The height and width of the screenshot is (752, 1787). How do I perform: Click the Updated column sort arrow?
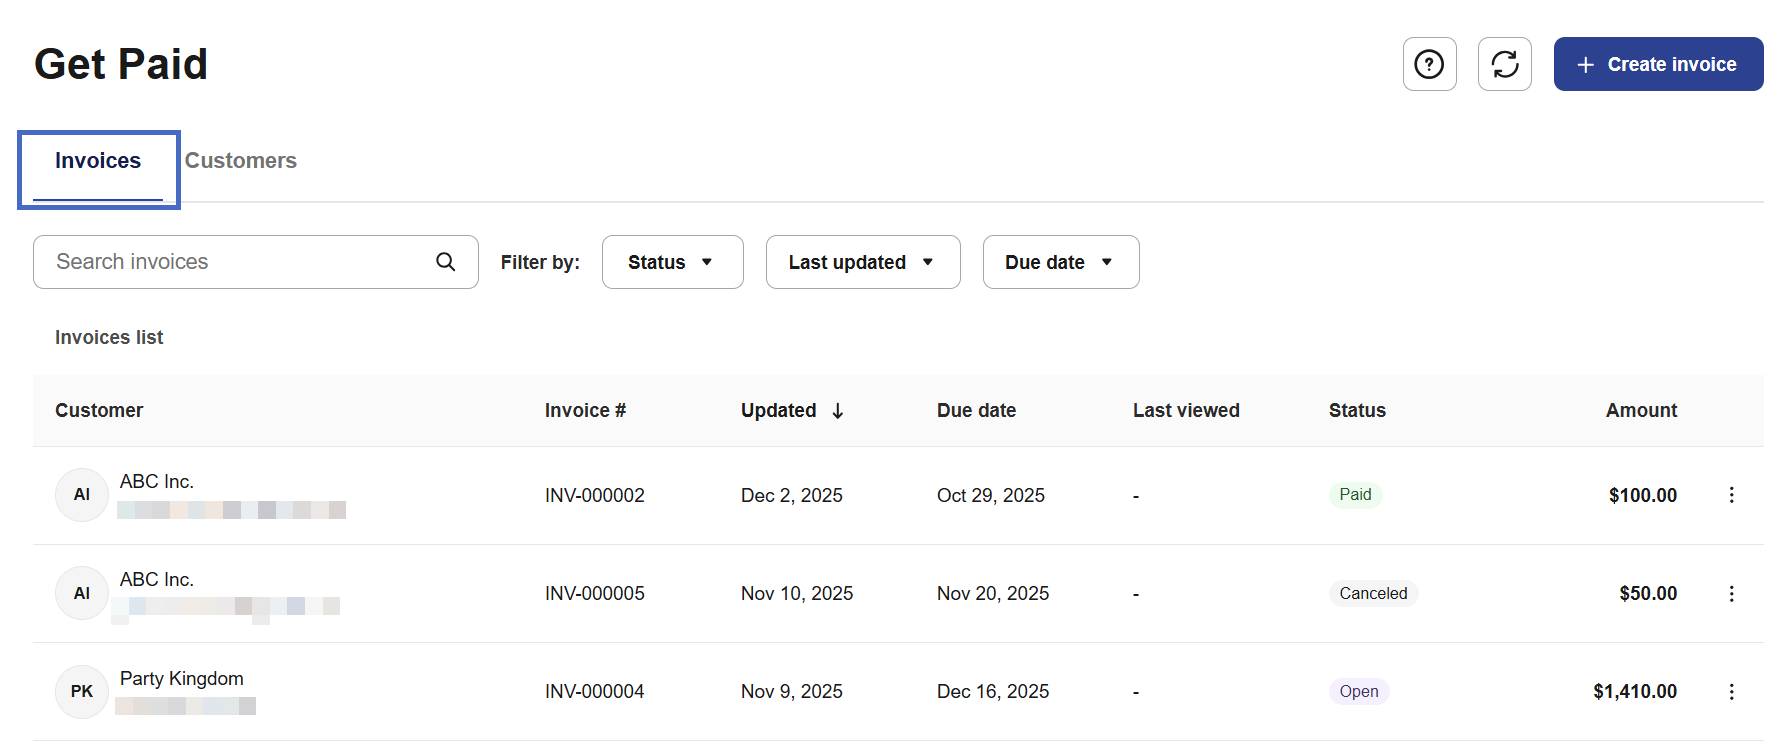pyautogui.click(x=838, y=411)
